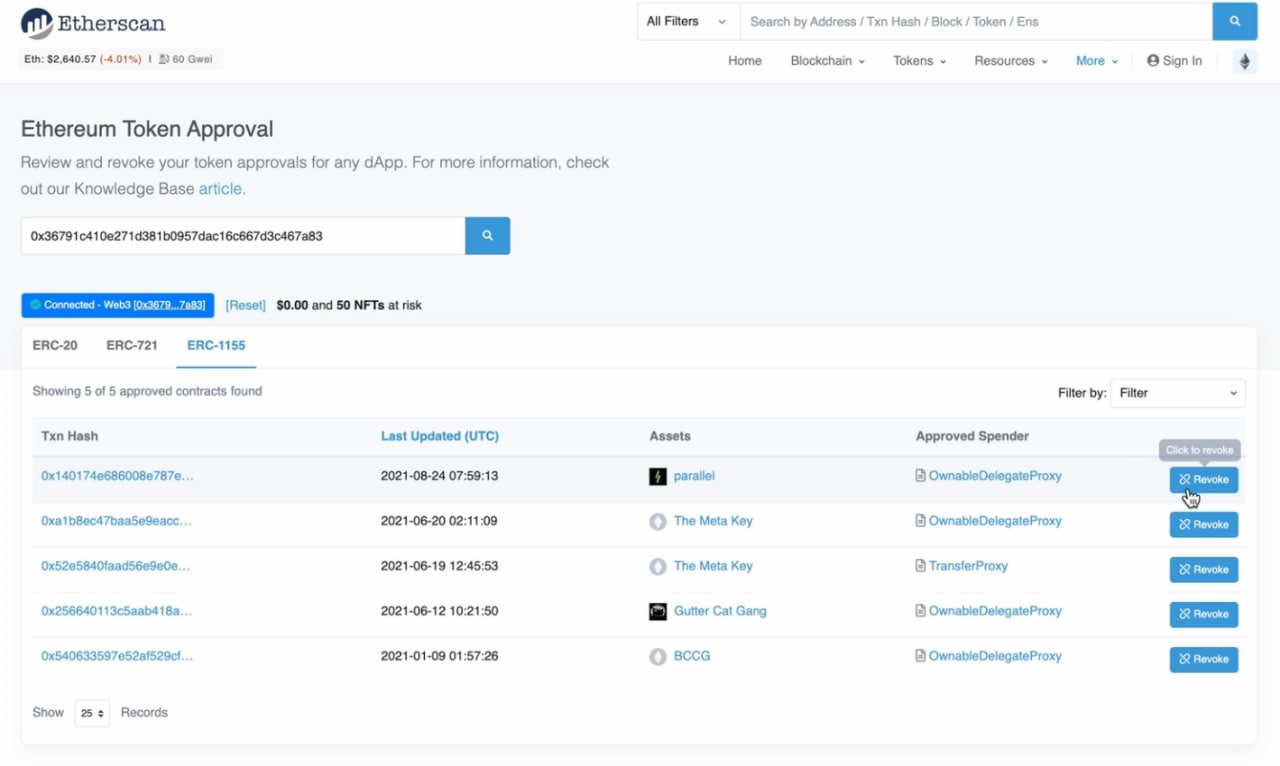Open the More navigation menu
Image resolution: width=1280 pixels, height=766 pixels.
(1096, 61)
